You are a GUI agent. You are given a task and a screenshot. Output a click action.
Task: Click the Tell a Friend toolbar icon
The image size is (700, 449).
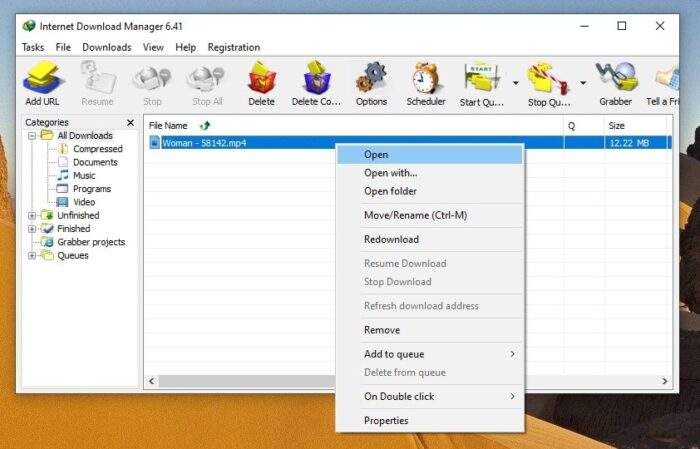(667, 78)
